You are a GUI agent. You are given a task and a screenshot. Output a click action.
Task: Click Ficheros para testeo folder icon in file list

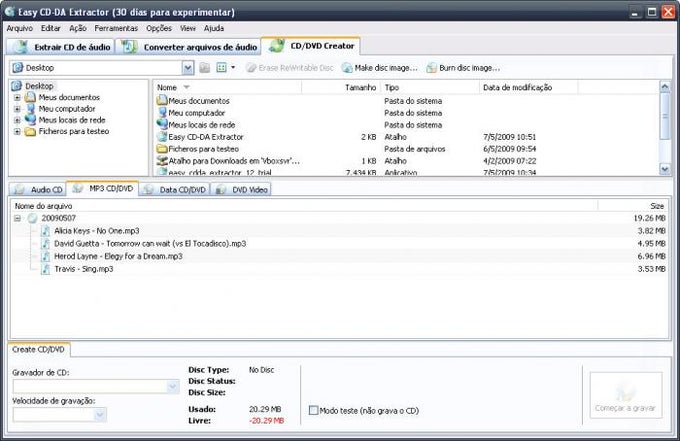[162, 149]
